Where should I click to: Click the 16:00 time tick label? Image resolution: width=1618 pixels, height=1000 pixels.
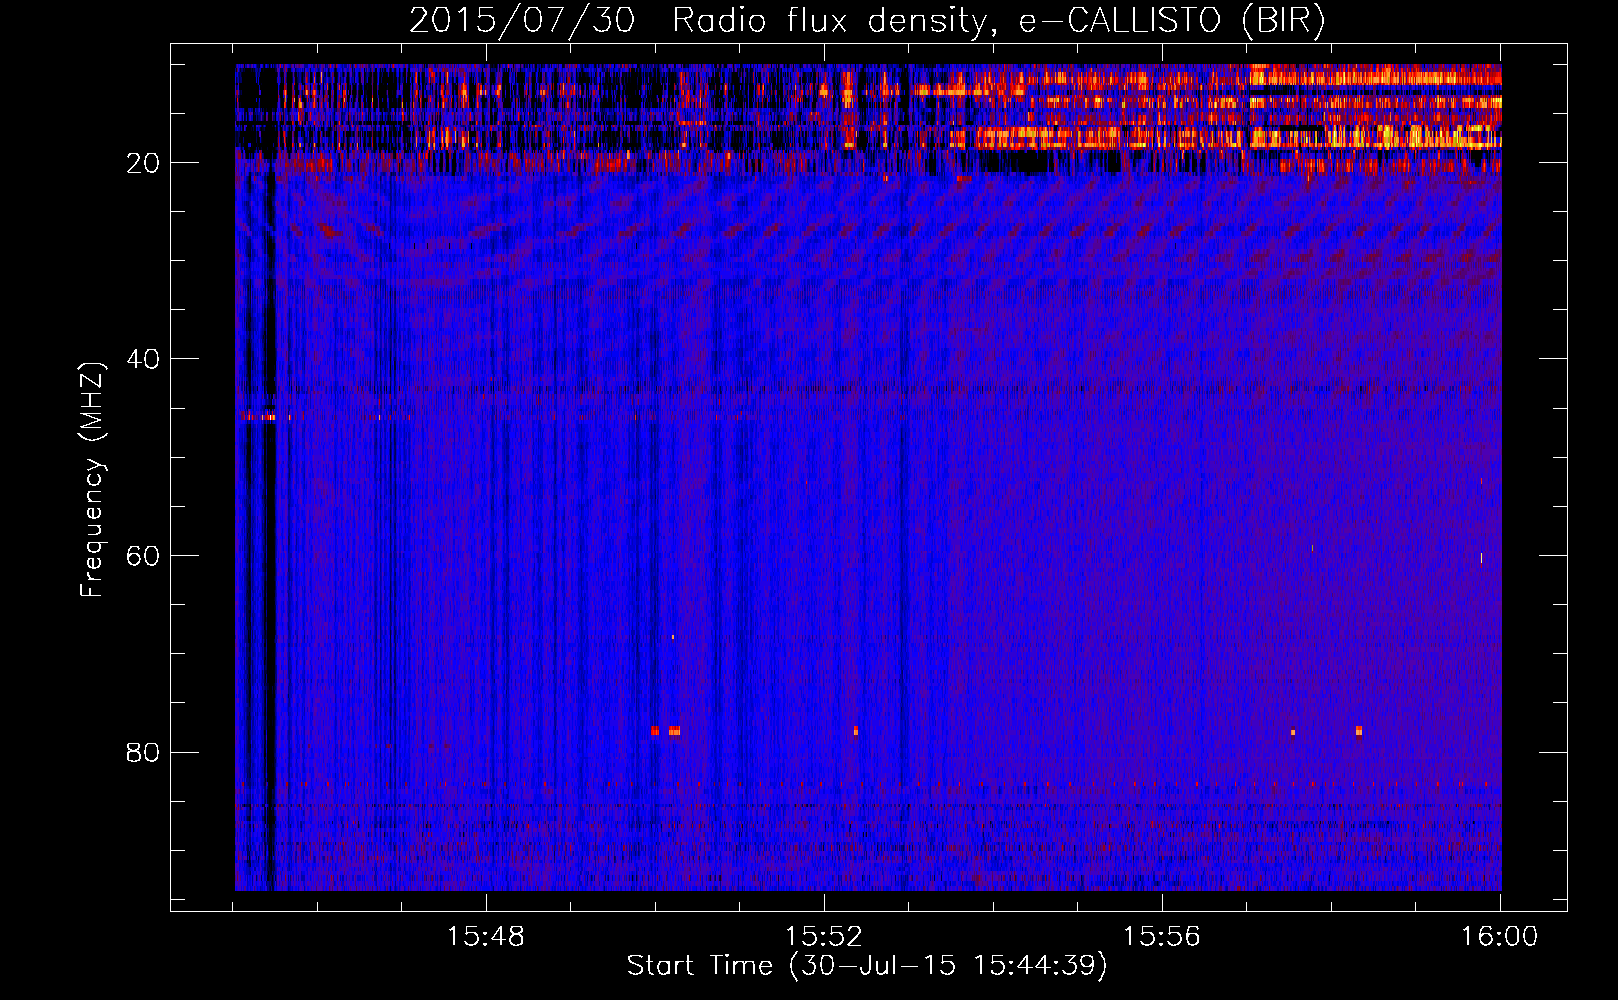pos(1500,937)
